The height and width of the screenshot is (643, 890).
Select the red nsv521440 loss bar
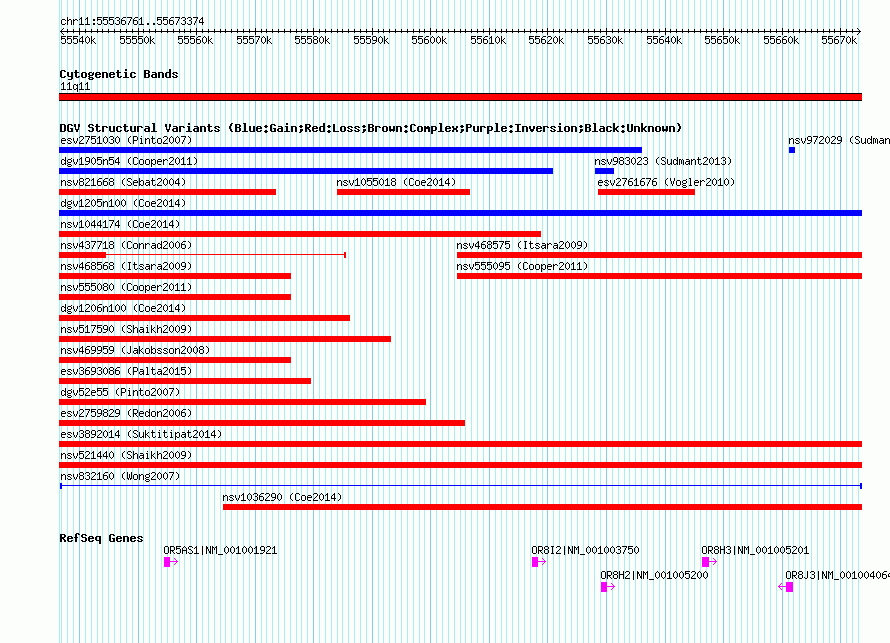coord(460,465)
